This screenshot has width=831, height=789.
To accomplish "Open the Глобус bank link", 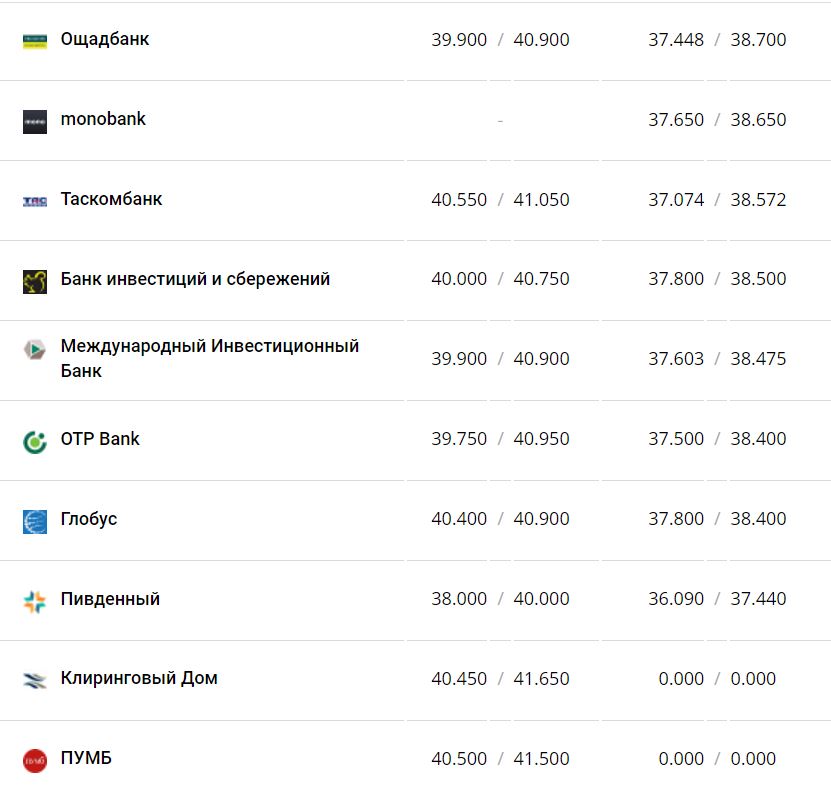I will tap(89, 519).
